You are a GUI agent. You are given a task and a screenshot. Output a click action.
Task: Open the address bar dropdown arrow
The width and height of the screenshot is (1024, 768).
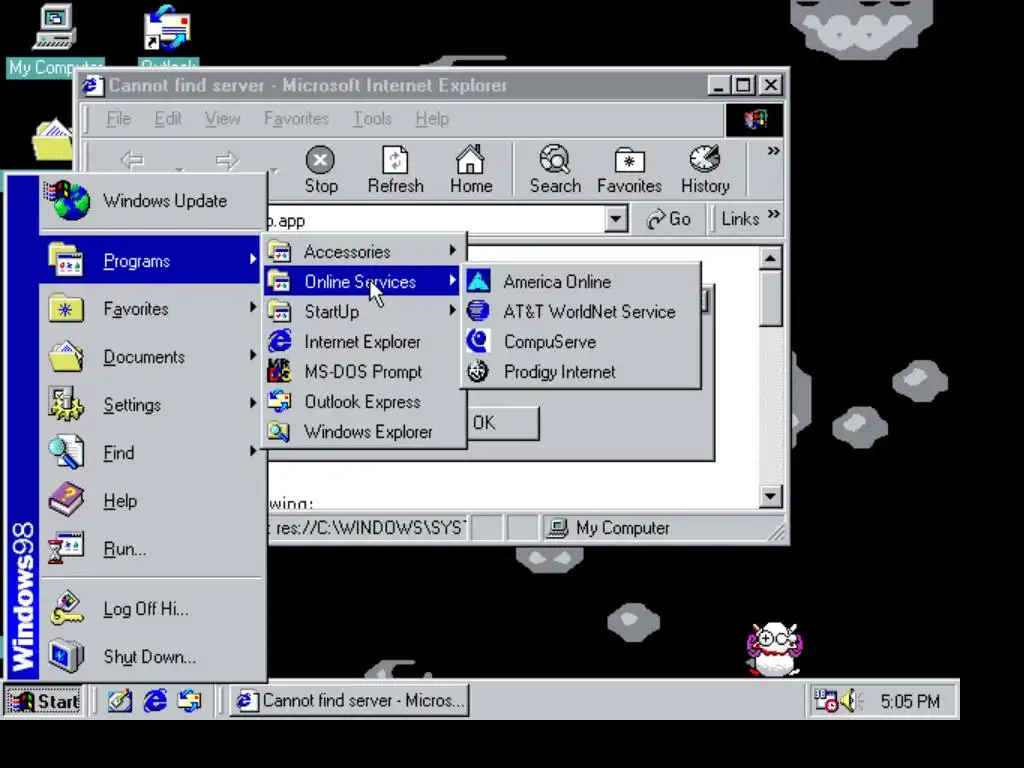click(616, 219)
